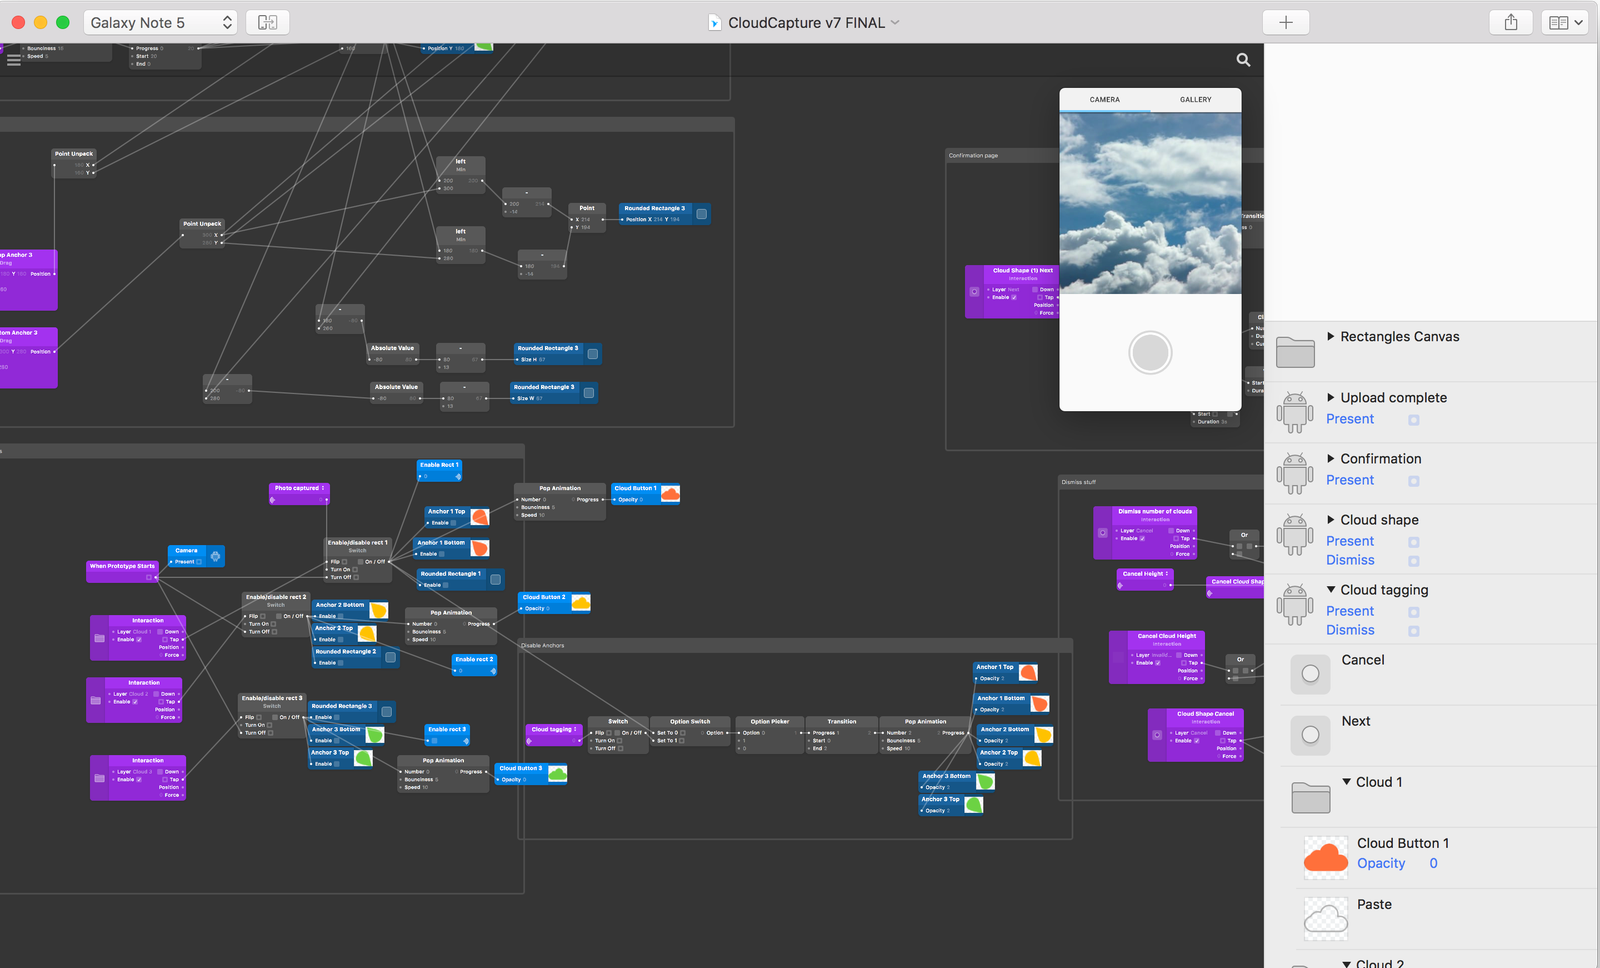Expand the Cloud shape layer
The image size is (1600, 968).
pos(1330,520)
